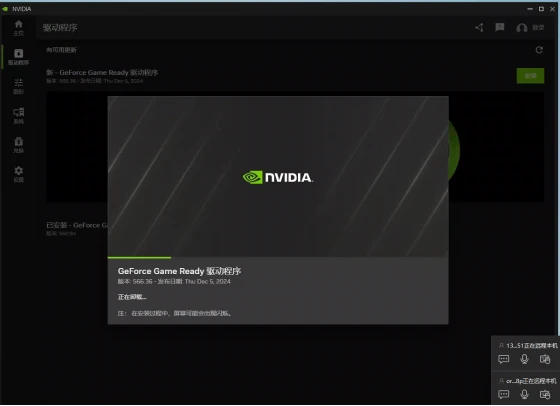
Task: Click the green installation progress bar
Action: (139, 257)
